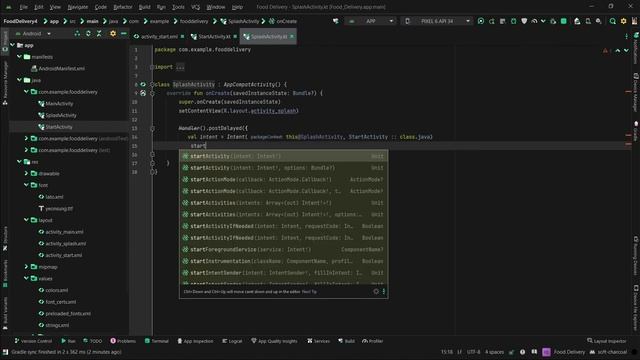Open the Profiler tool window

tap(373, 341)
